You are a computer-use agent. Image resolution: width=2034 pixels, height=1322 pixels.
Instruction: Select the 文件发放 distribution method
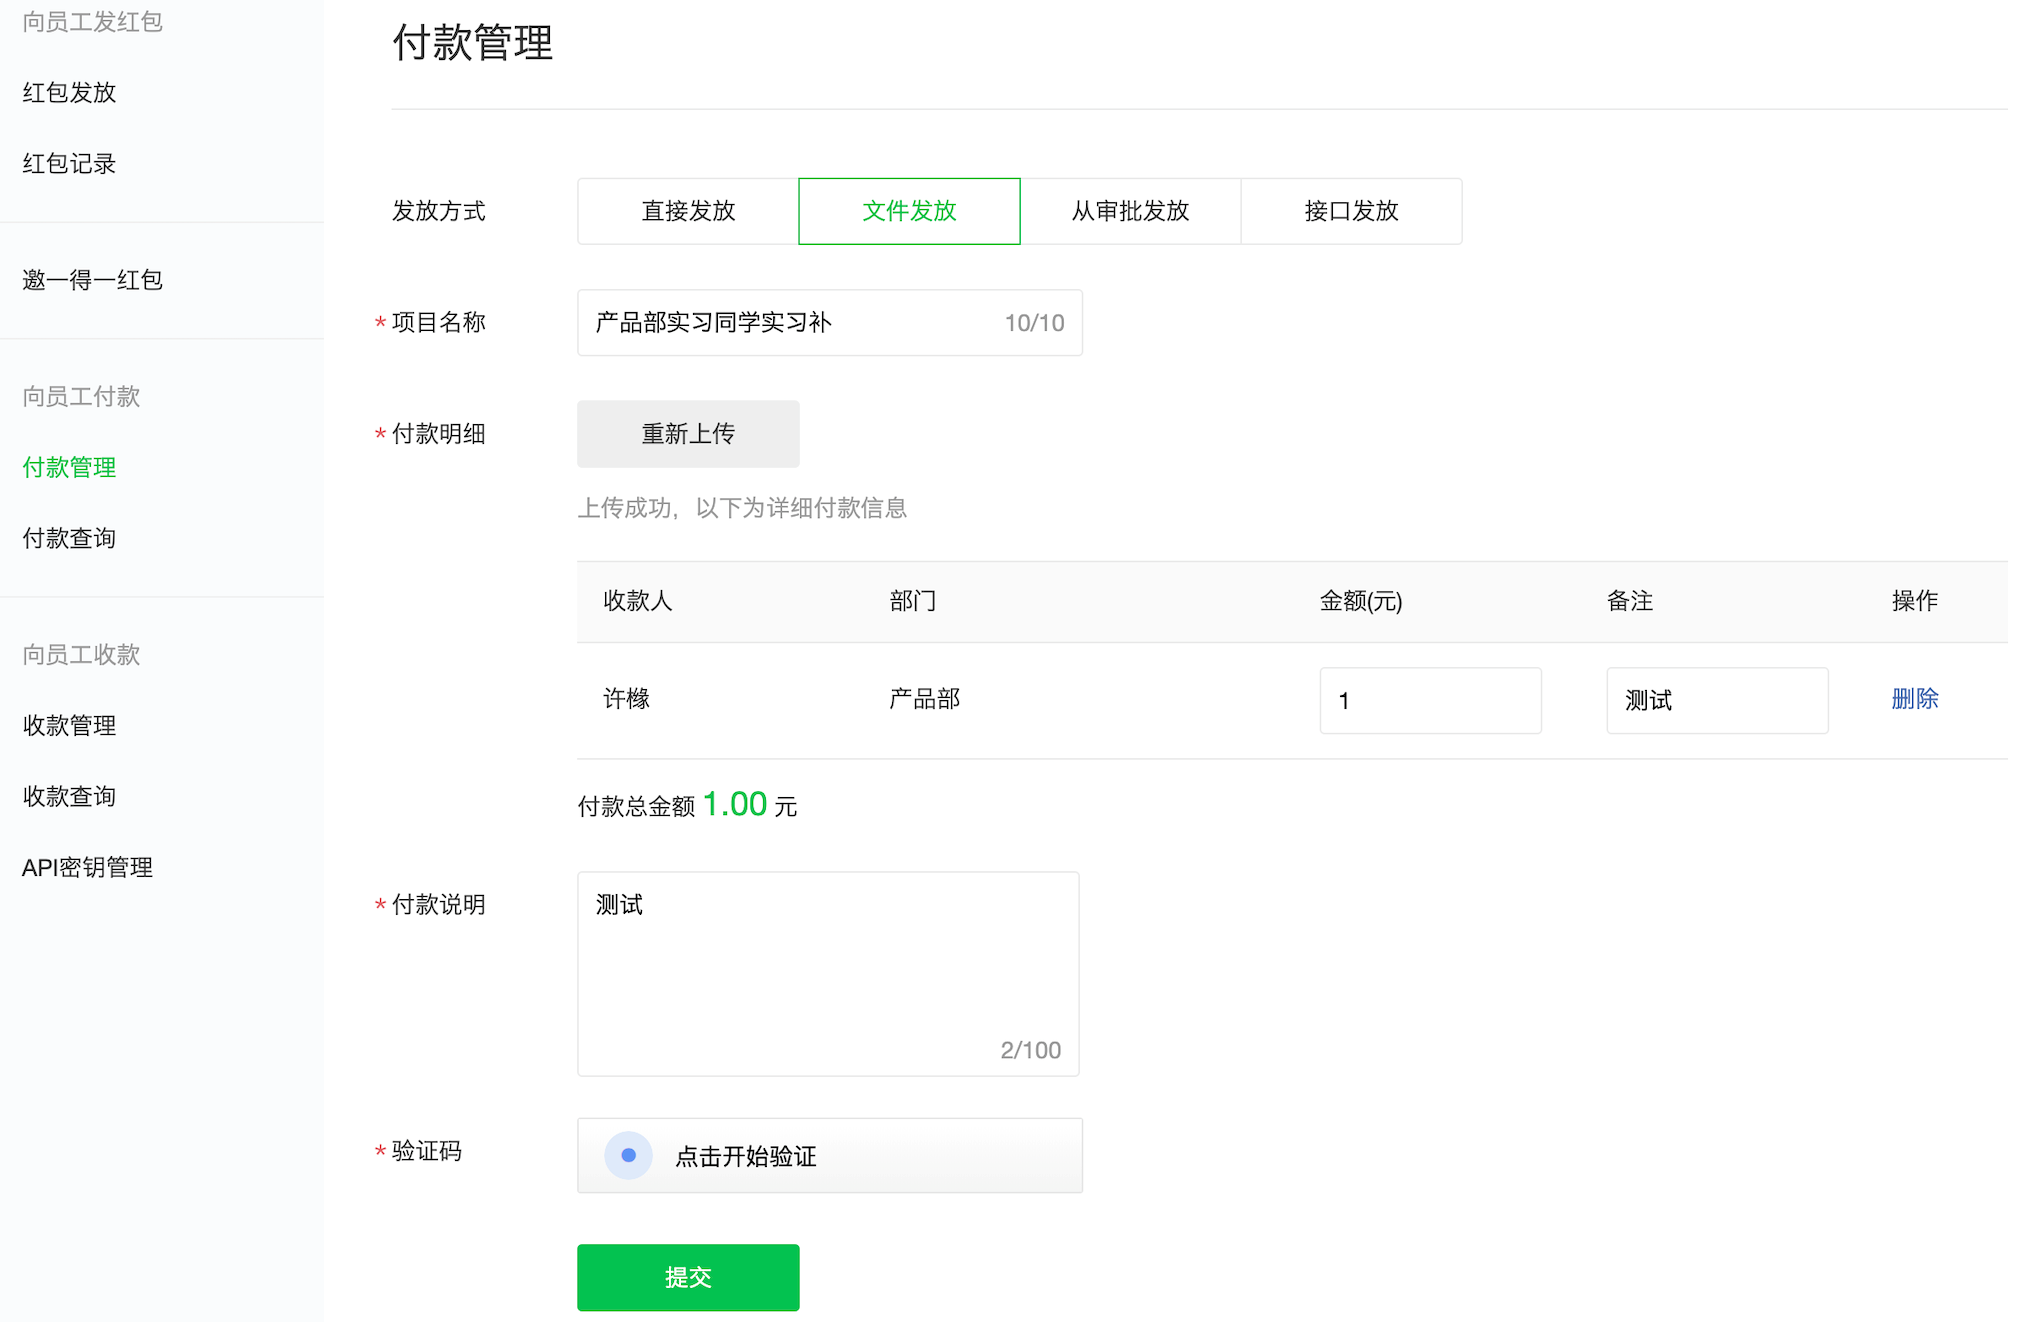pos(909,211)
